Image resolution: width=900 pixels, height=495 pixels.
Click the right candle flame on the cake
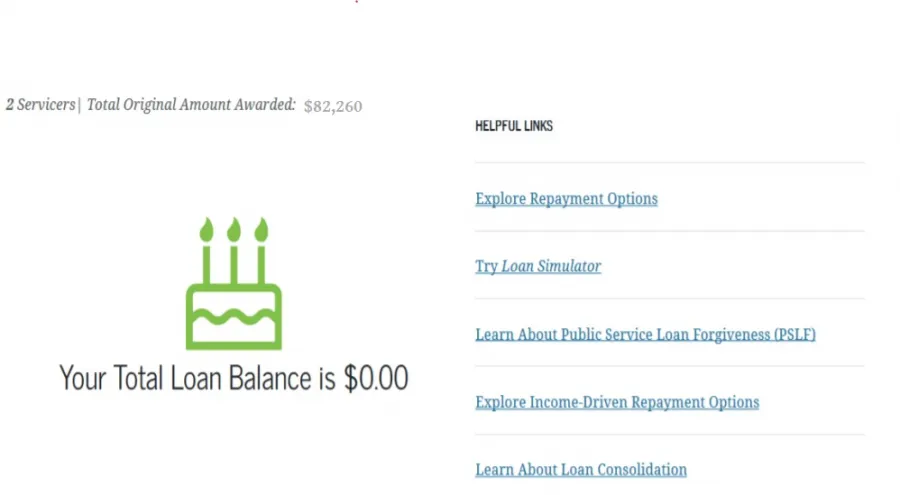[x=261, y=230]
